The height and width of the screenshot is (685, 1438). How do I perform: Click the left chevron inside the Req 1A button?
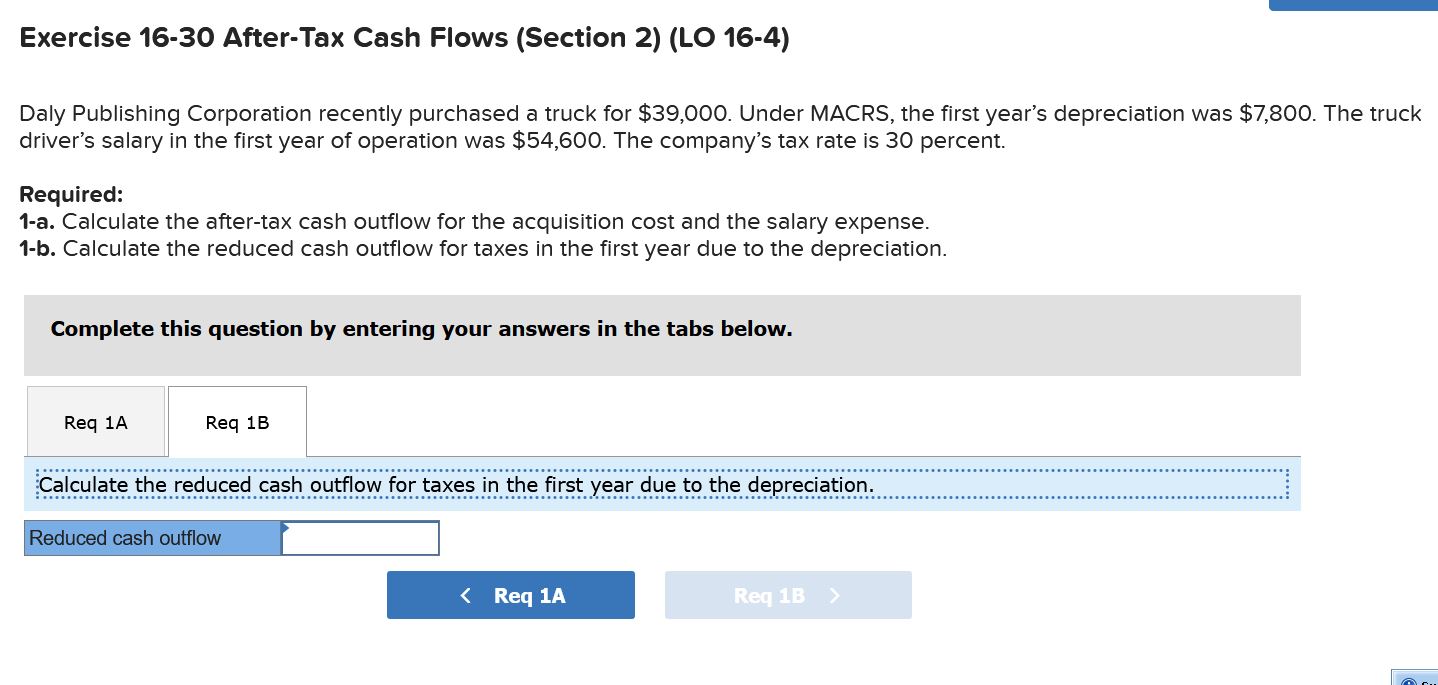point(465,594)
